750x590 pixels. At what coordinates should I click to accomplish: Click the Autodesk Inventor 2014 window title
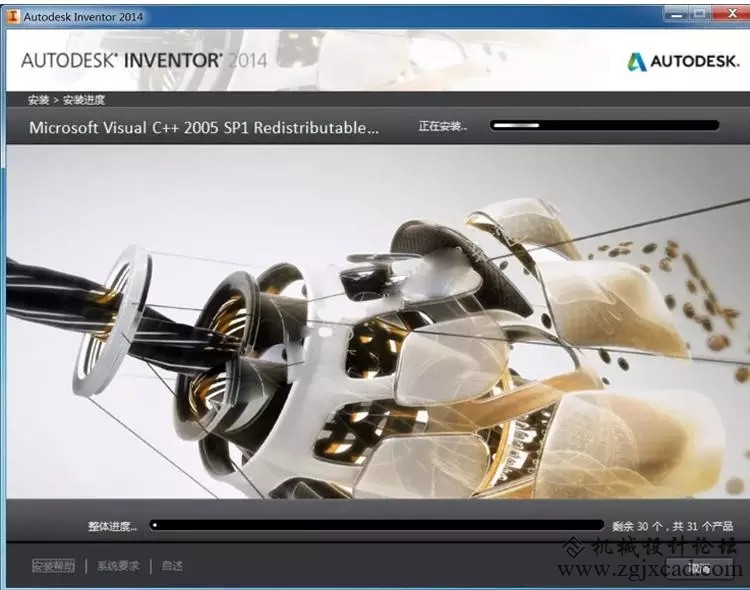[83, 17]
